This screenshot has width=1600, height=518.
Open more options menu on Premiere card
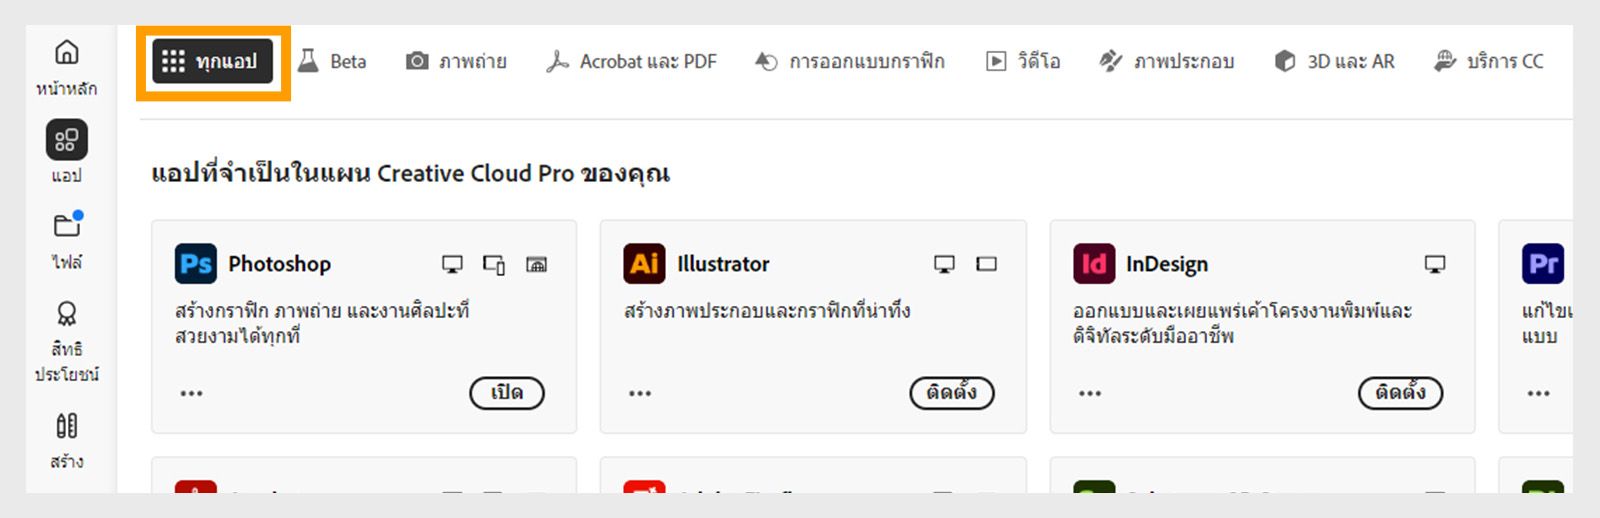click(1538, 394)
